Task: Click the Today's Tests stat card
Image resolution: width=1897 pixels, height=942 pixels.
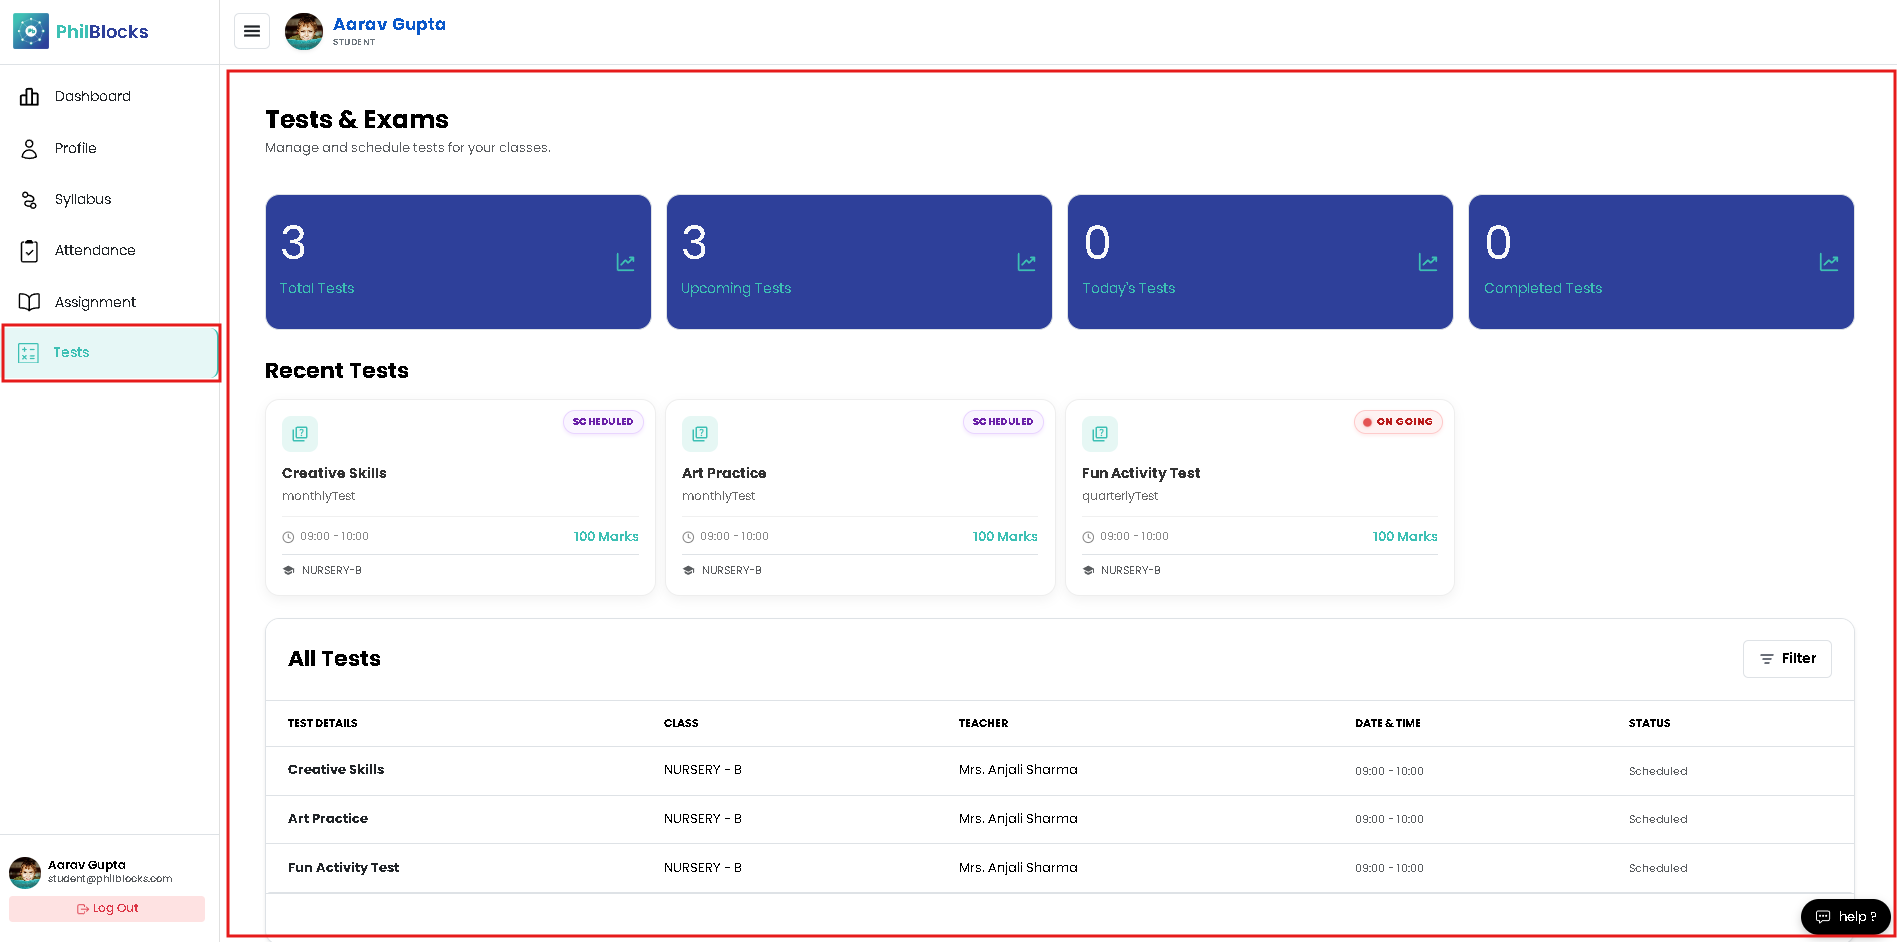Action: 1260,262
